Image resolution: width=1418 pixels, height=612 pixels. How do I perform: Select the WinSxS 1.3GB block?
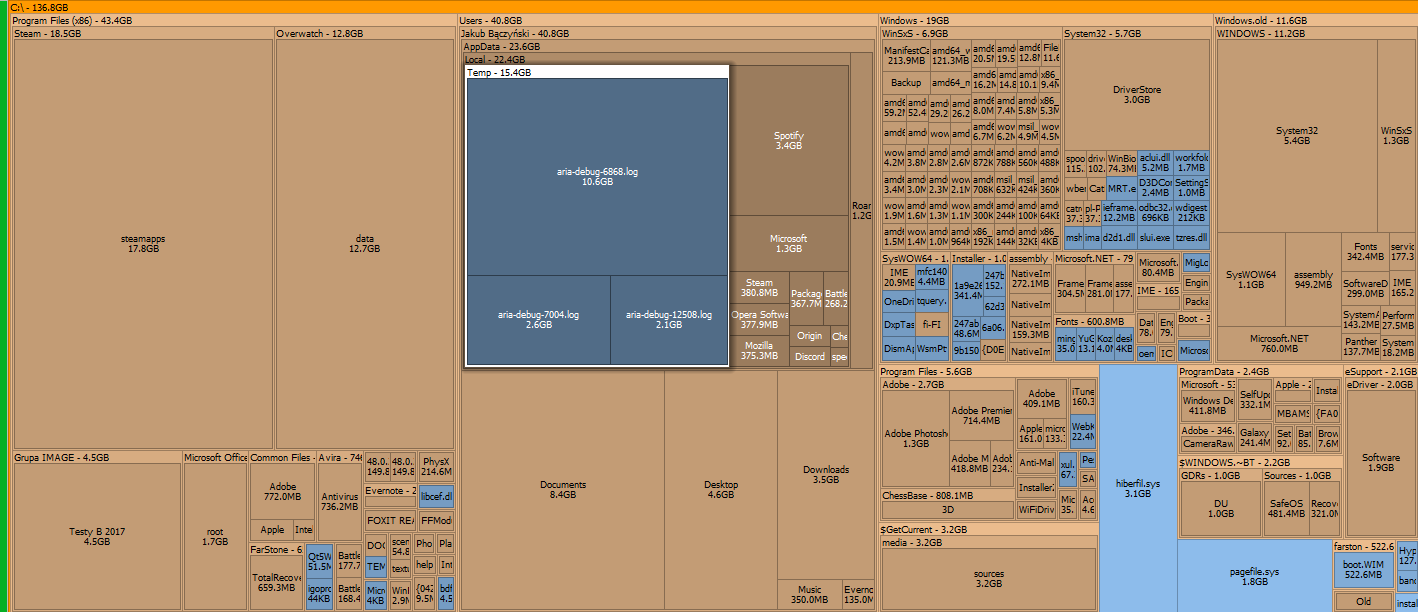click(x=1396, y=135)
